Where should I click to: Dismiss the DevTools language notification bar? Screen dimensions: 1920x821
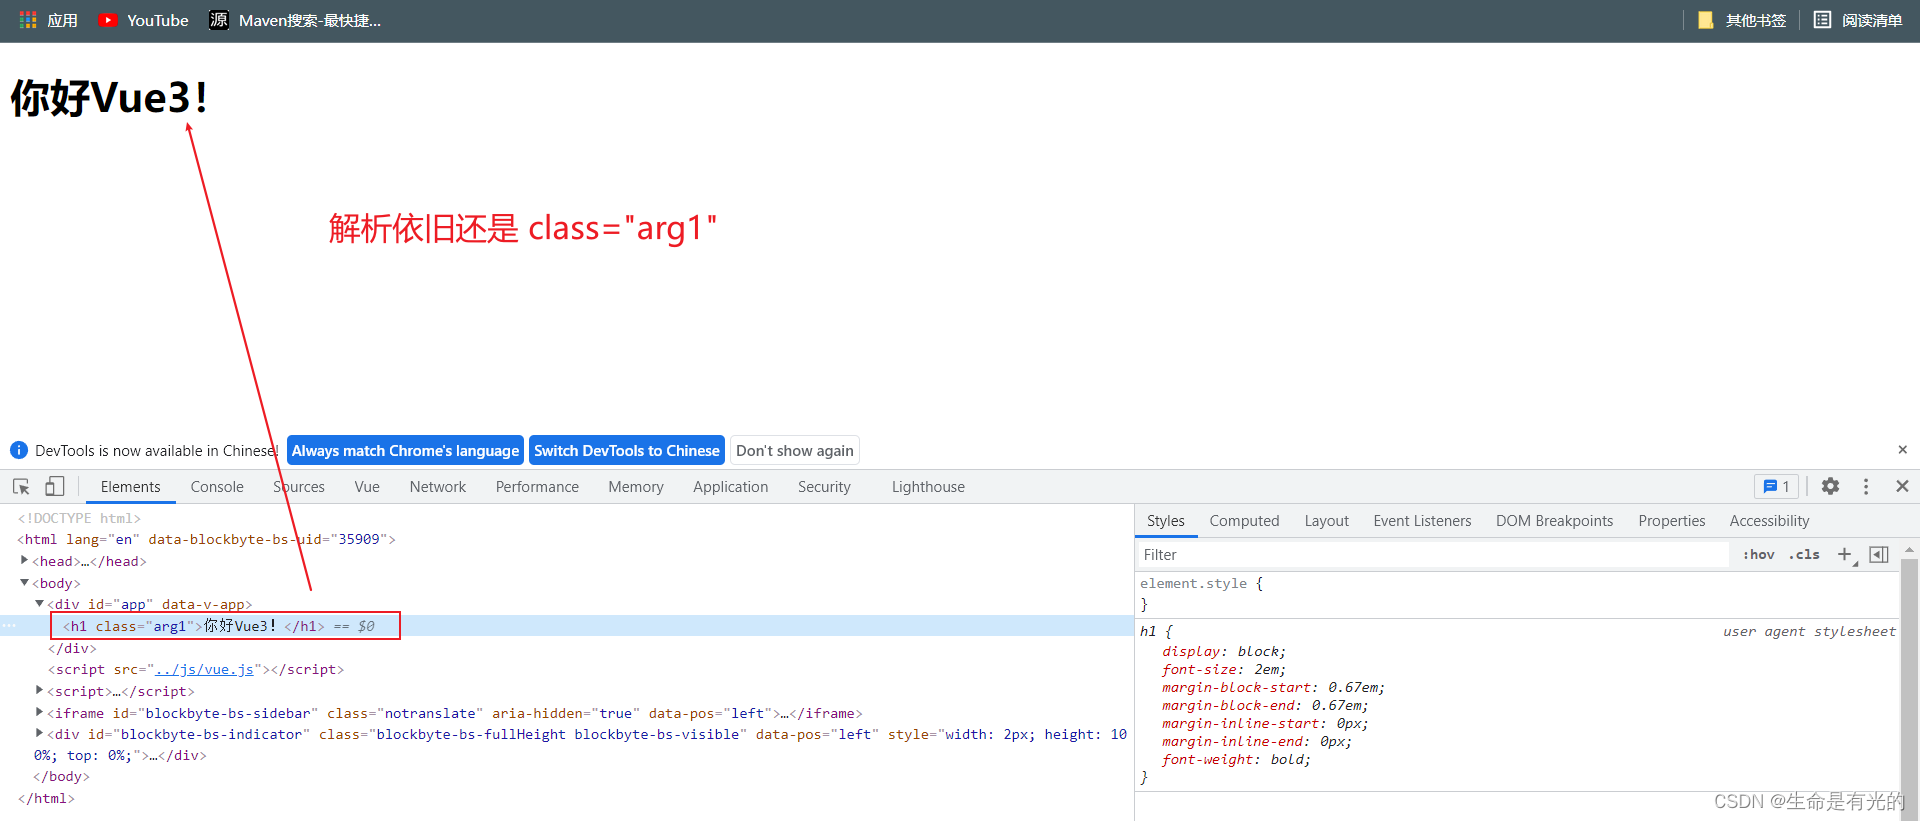[1902, 450]
